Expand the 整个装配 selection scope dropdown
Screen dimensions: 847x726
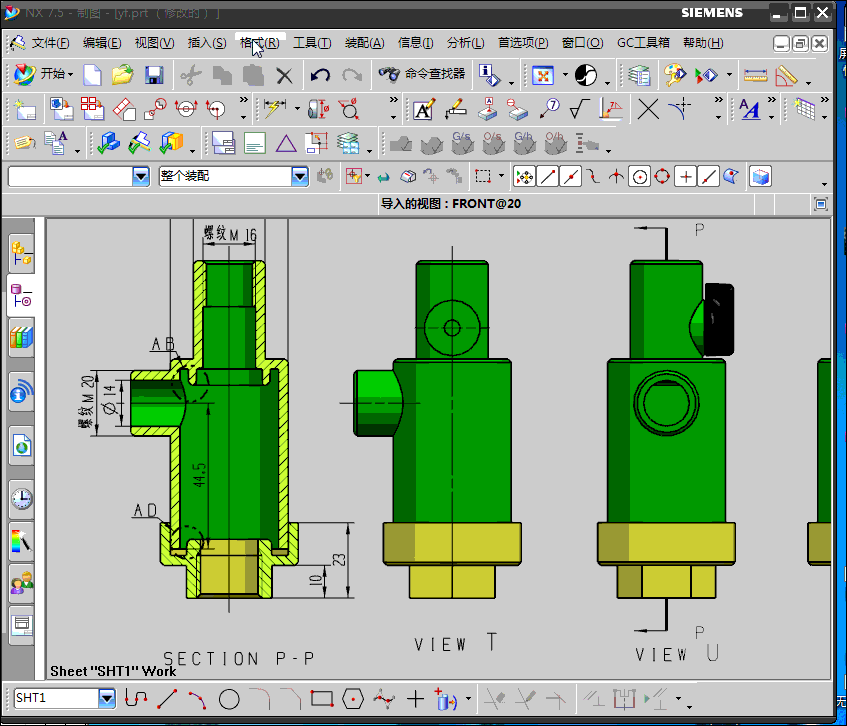click(x=300, y=176)
